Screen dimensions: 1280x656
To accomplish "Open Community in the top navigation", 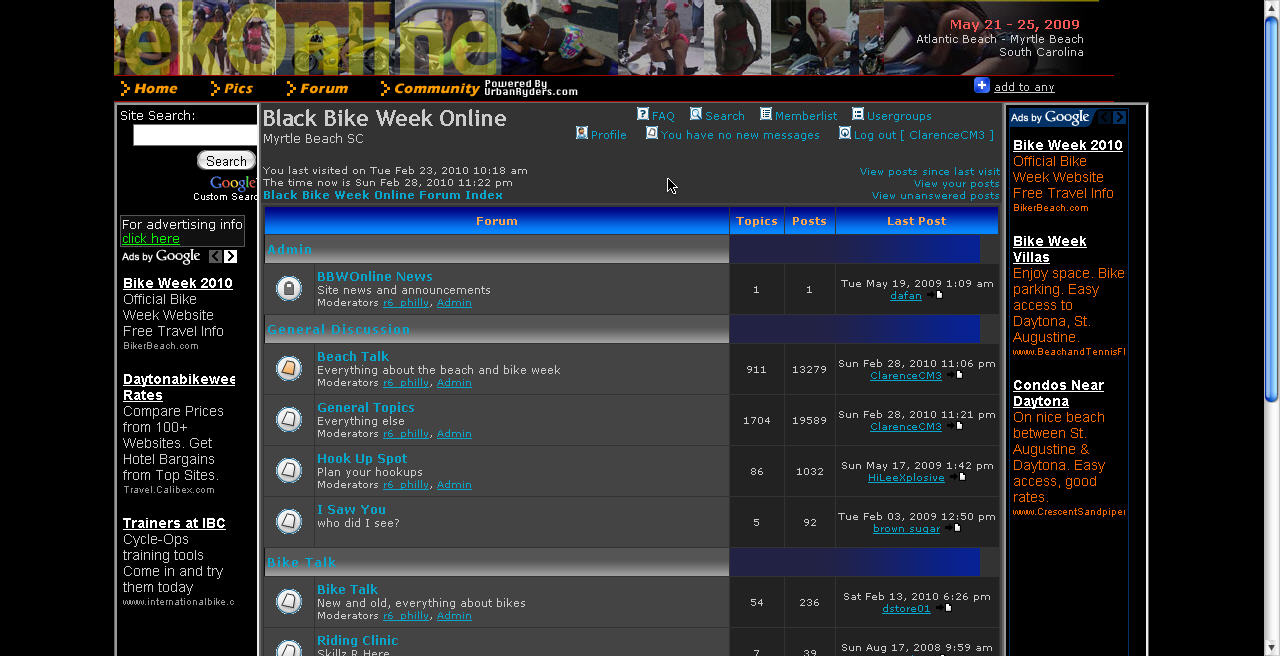I will pyautogui.click(x=430, y=88).
